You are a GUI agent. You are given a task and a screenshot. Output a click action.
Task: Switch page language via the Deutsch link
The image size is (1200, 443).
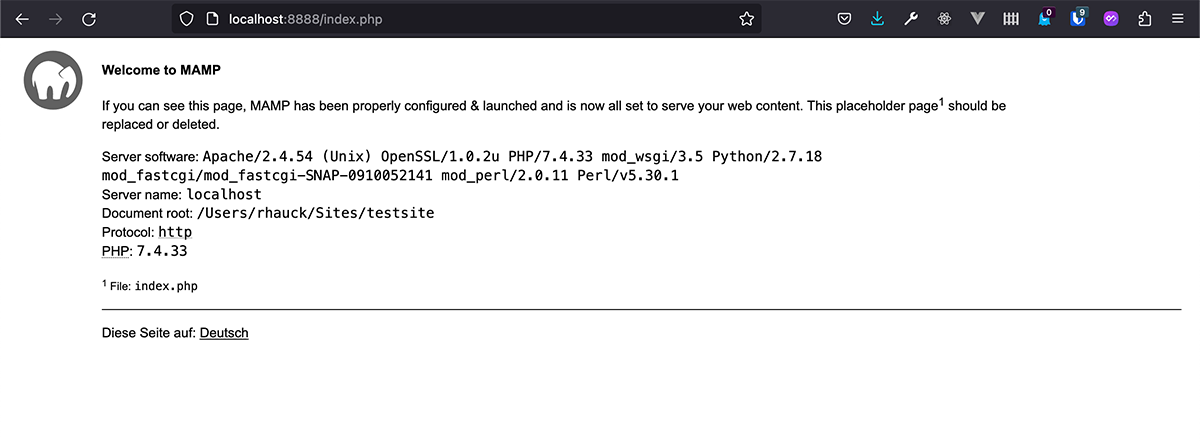click(x=224, y=333)
